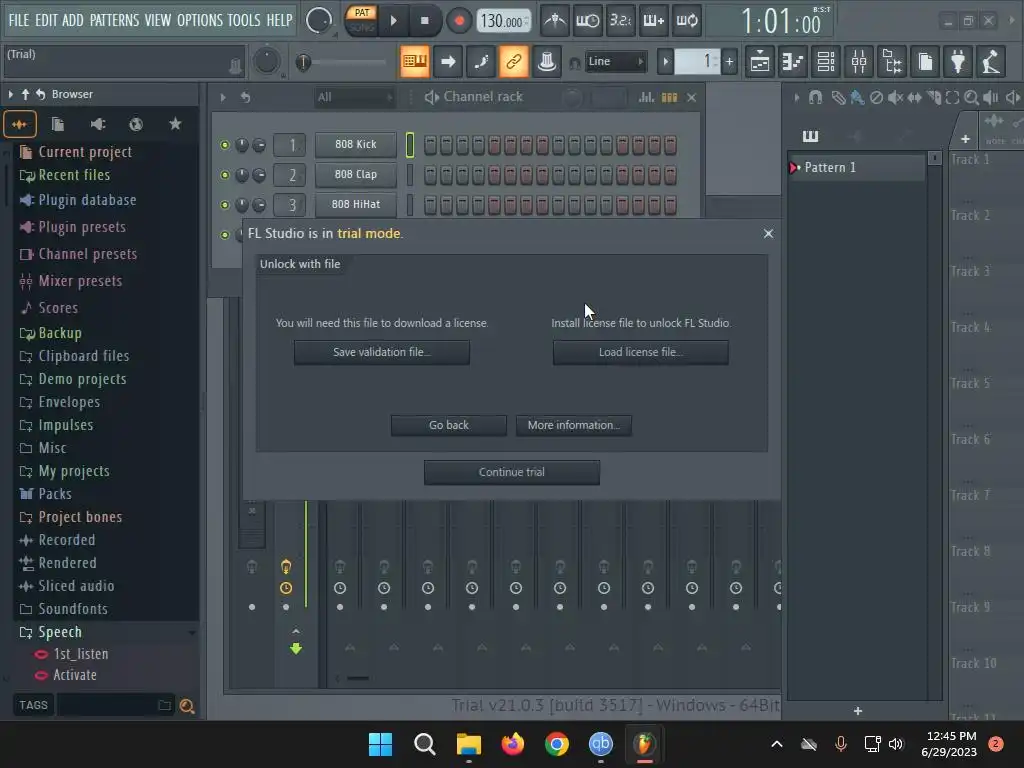1024x768 pixels.
Task: Toggle the metronome icon
Action: (x=555, y=21)
